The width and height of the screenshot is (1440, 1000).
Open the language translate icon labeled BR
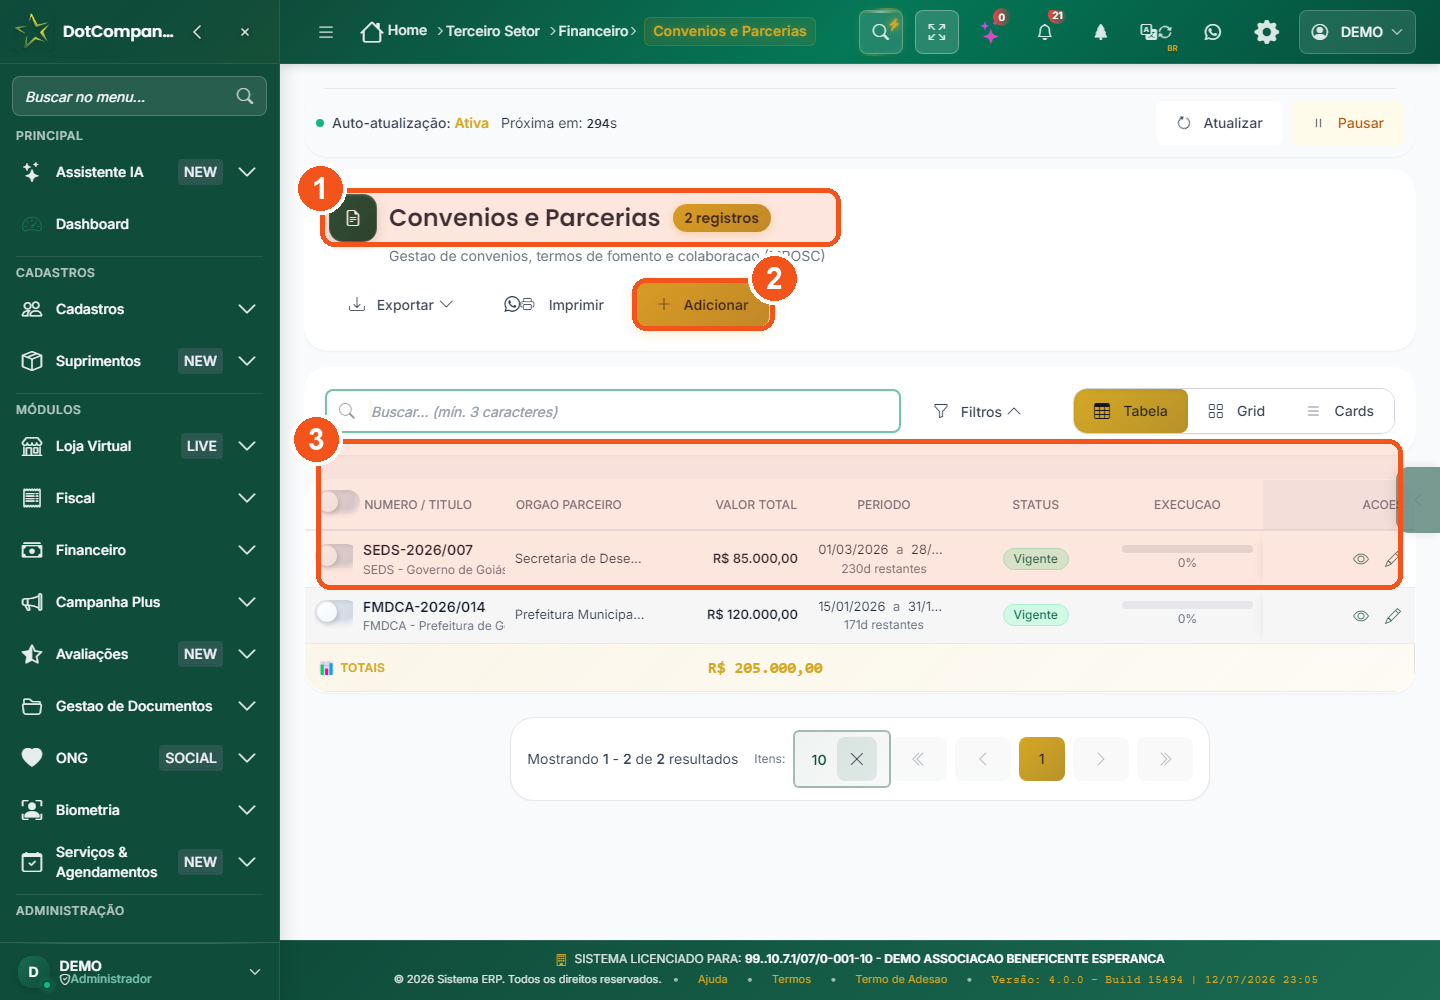tap(1157, 33)
